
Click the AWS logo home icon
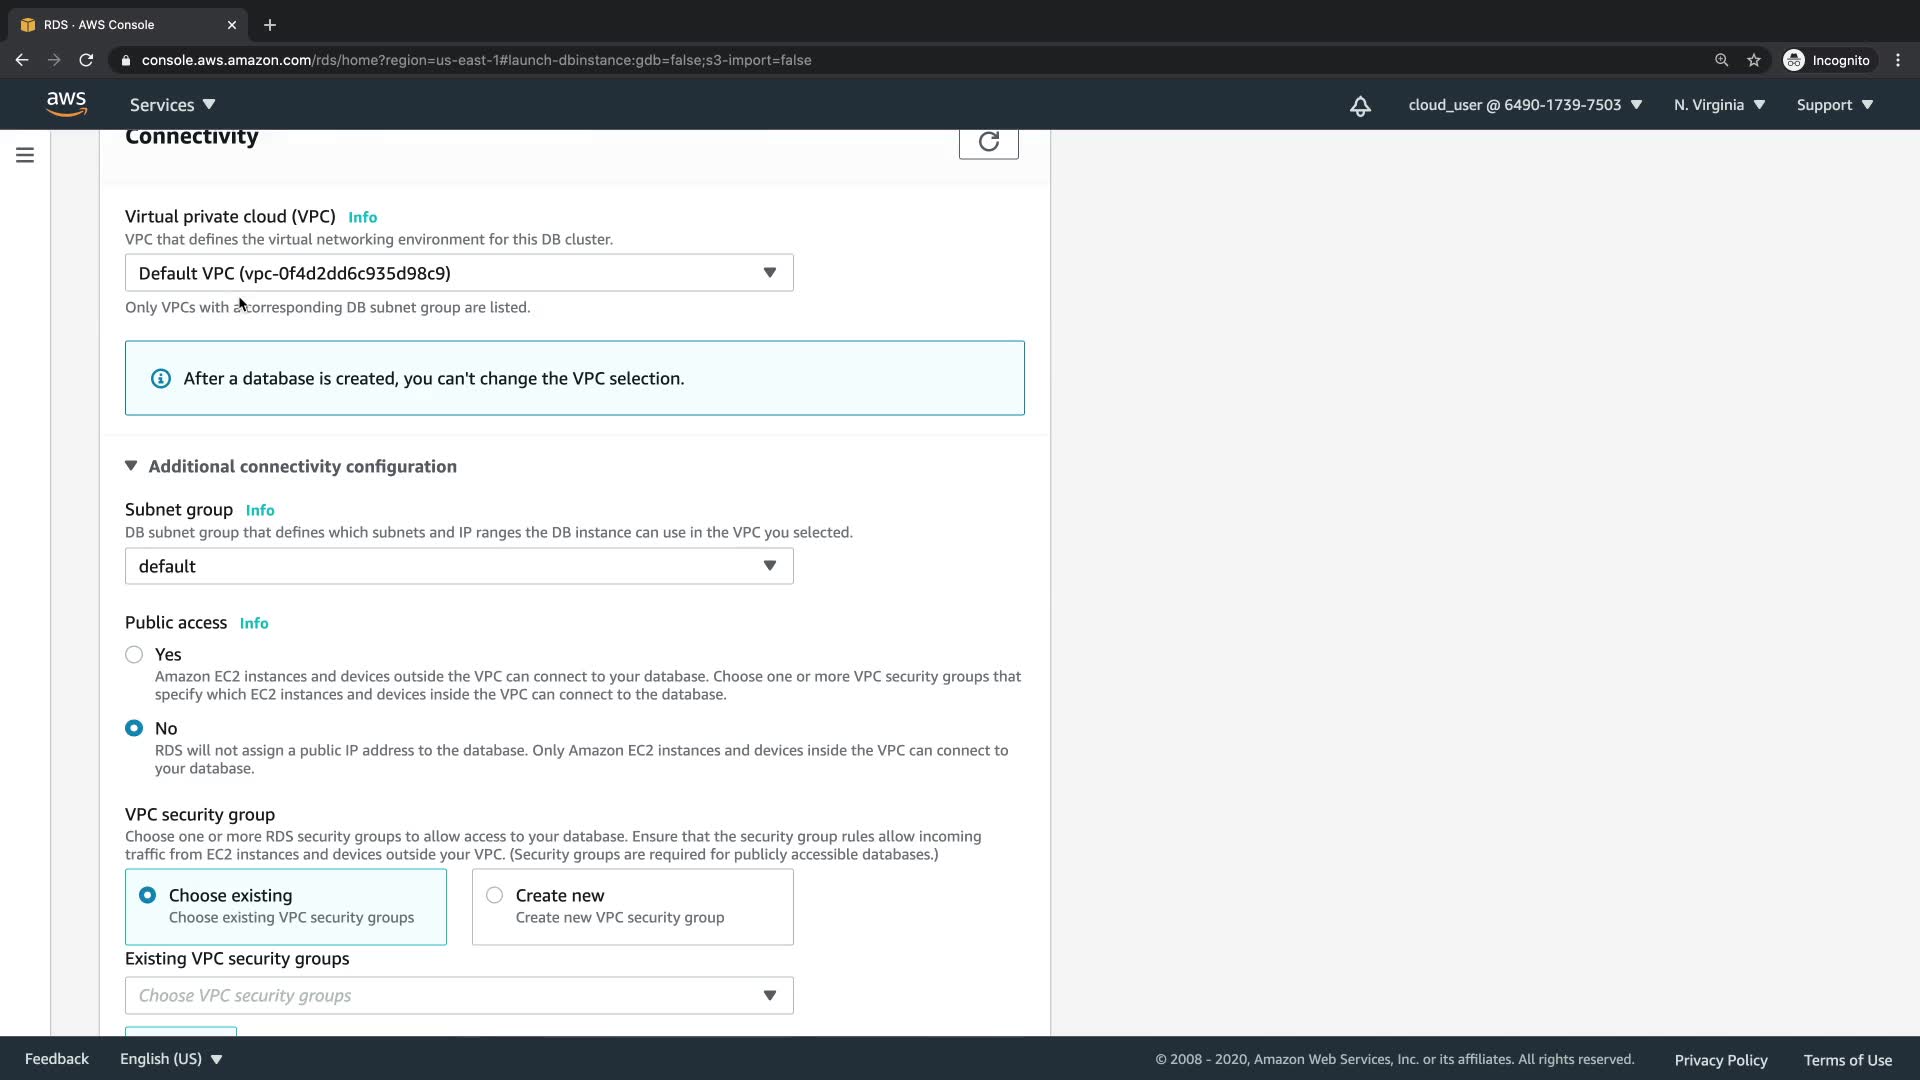[66, 104]
